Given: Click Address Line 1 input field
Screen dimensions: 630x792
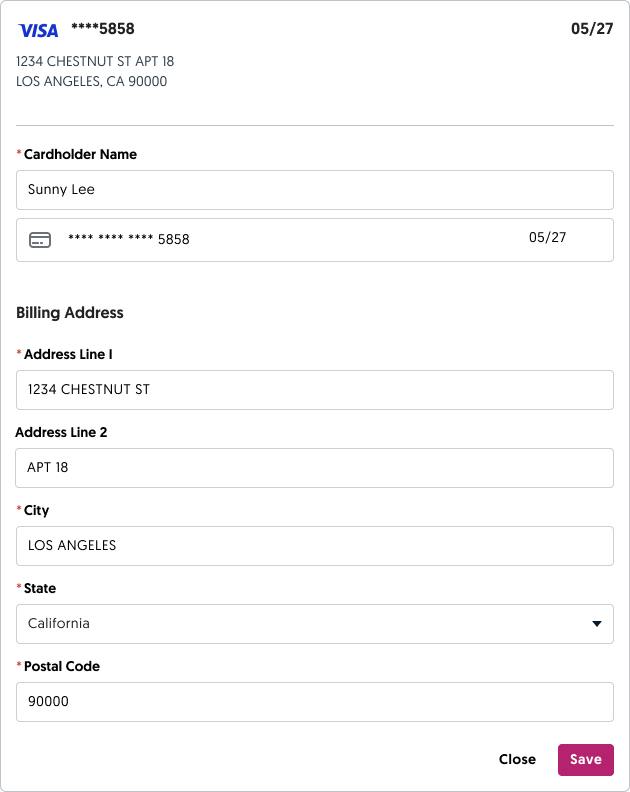Looking at the screenshot, I should [x=314, y=390].
